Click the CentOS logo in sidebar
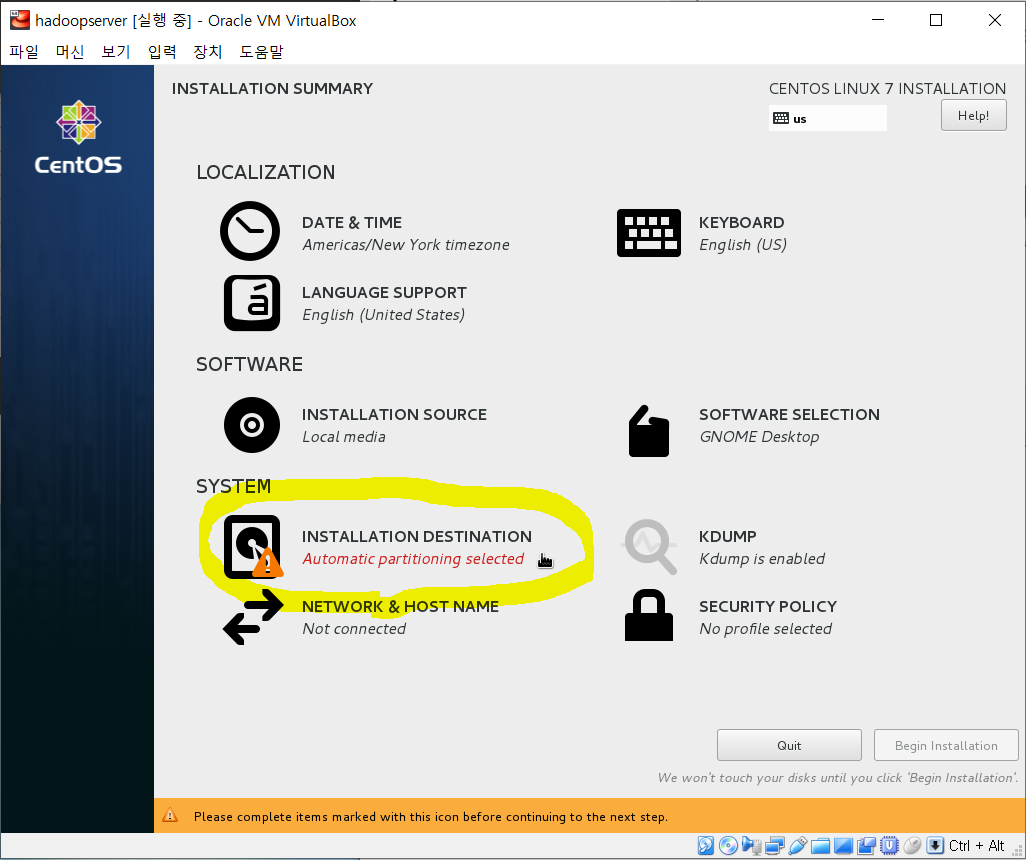 78,137
